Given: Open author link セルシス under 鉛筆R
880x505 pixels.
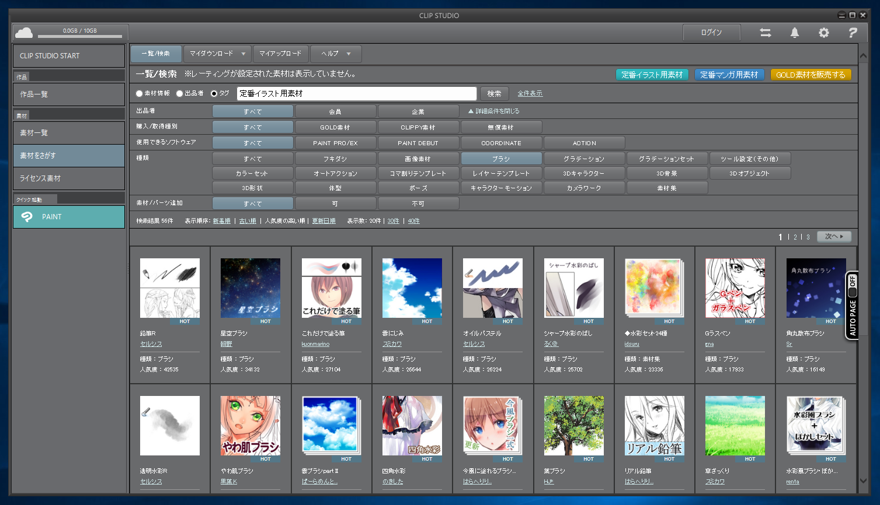Looking at the screenshot, I should pyautogui.click(x=151, y=344).
